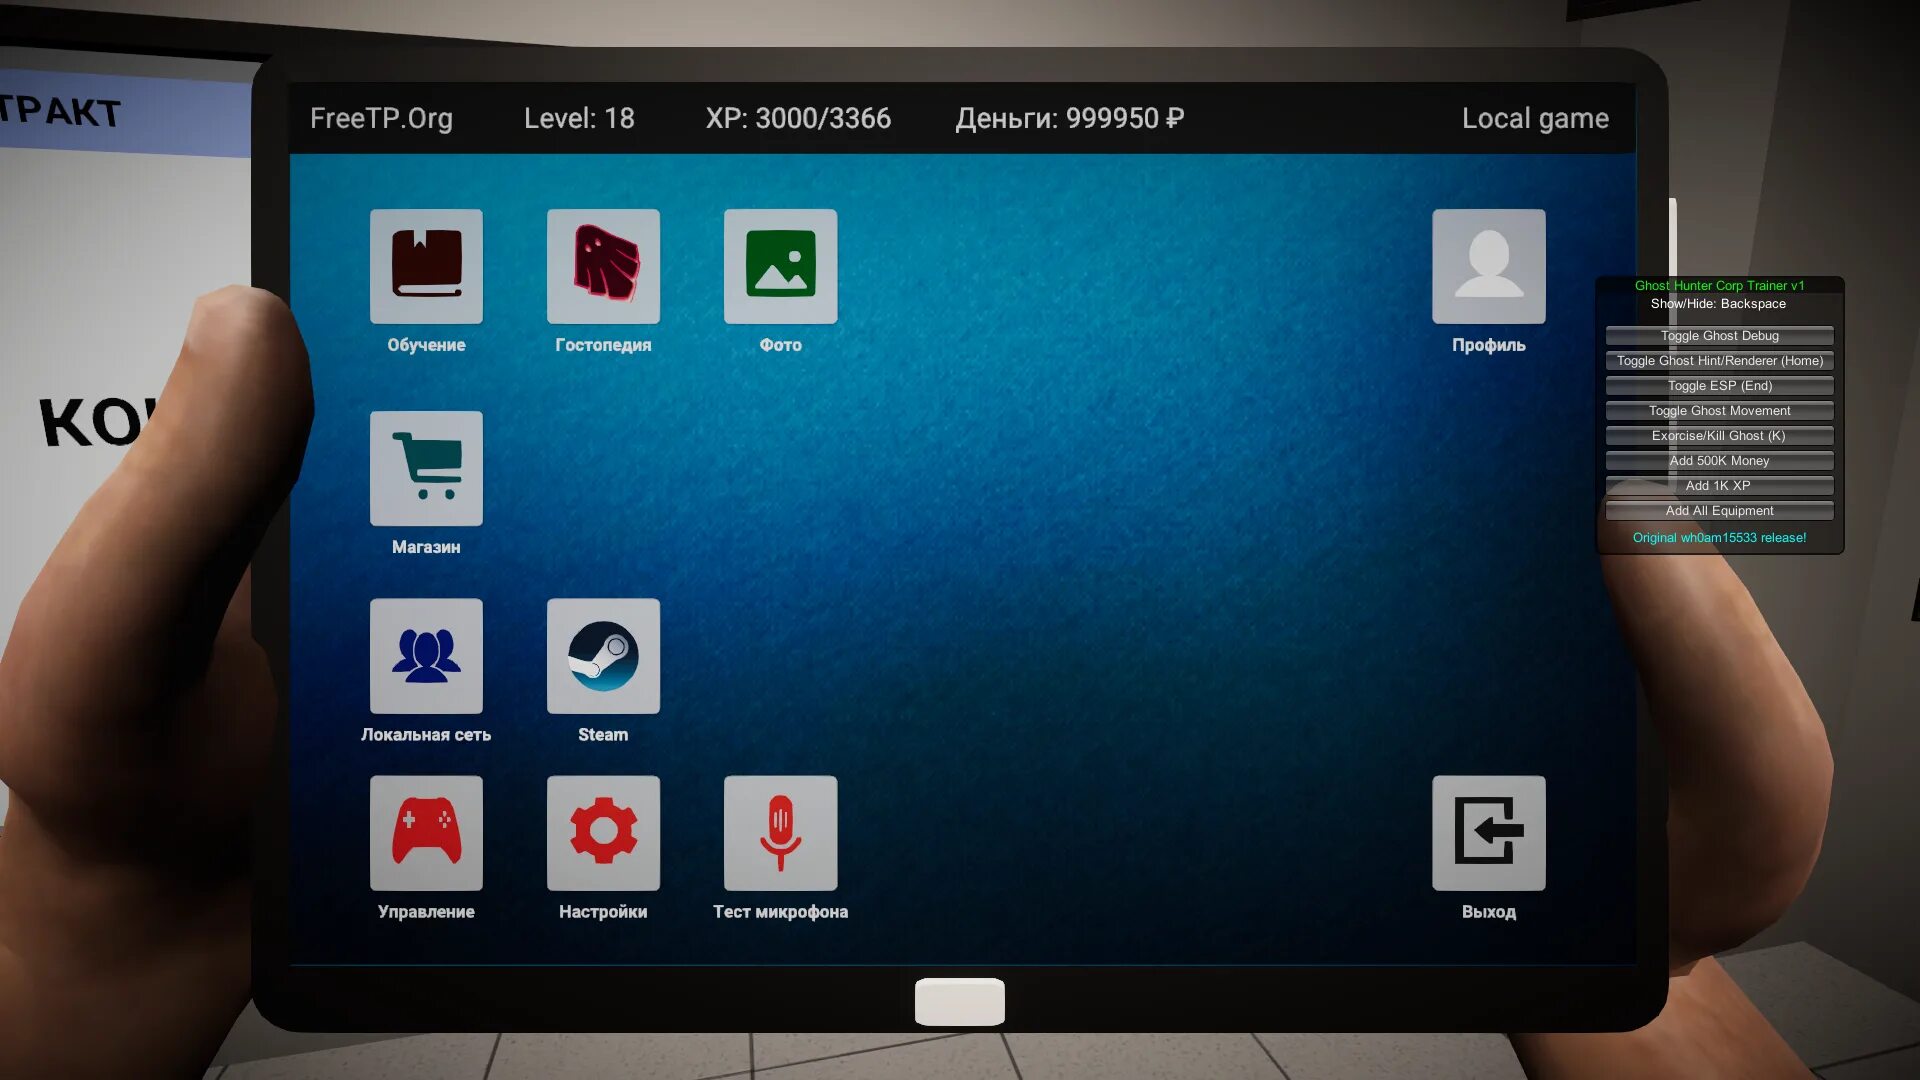Select Add All Equipment option

point(1718,510)
